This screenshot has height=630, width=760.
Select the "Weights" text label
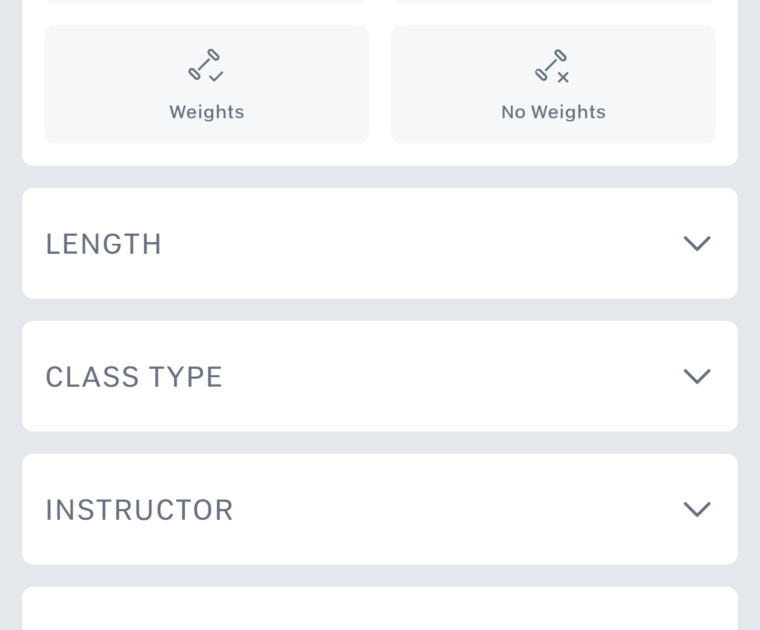click(206, 112)
